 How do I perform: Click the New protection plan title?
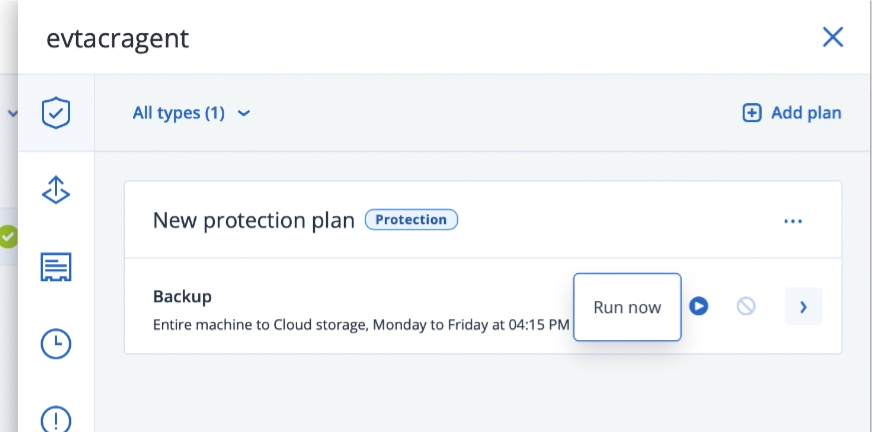tap(253, 220)
